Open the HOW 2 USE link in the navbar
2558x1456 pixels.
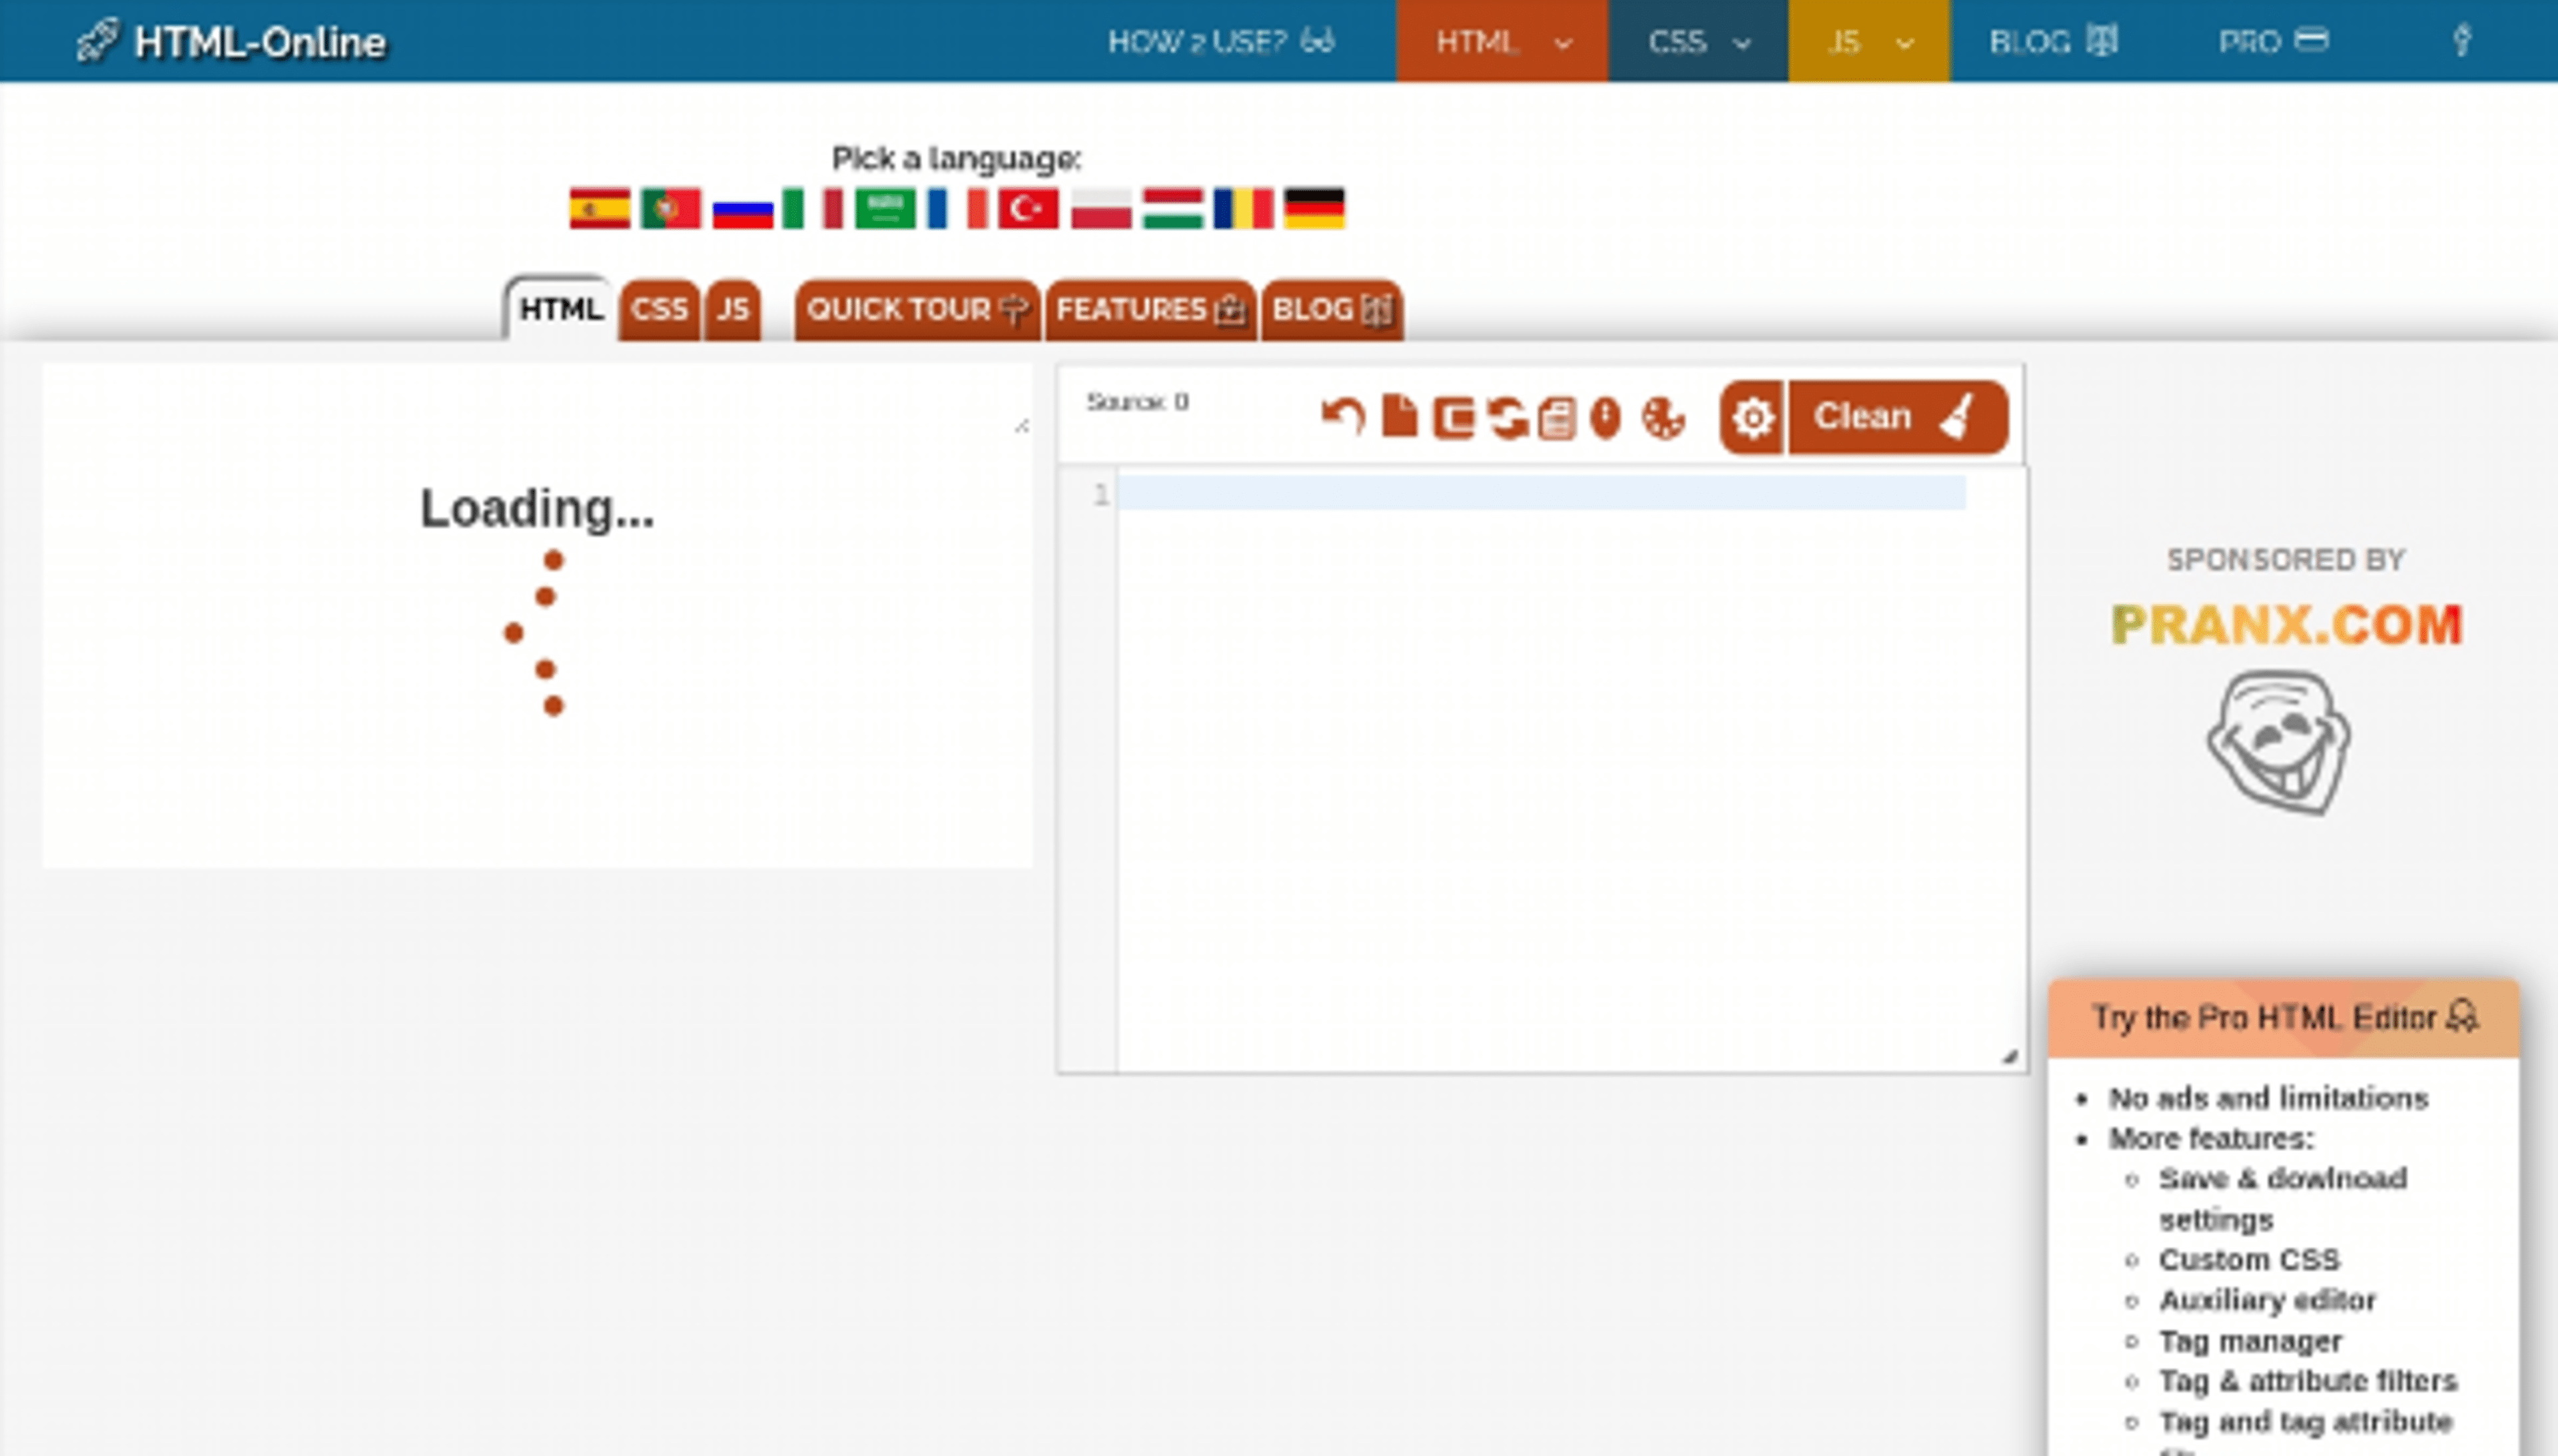1222,41
